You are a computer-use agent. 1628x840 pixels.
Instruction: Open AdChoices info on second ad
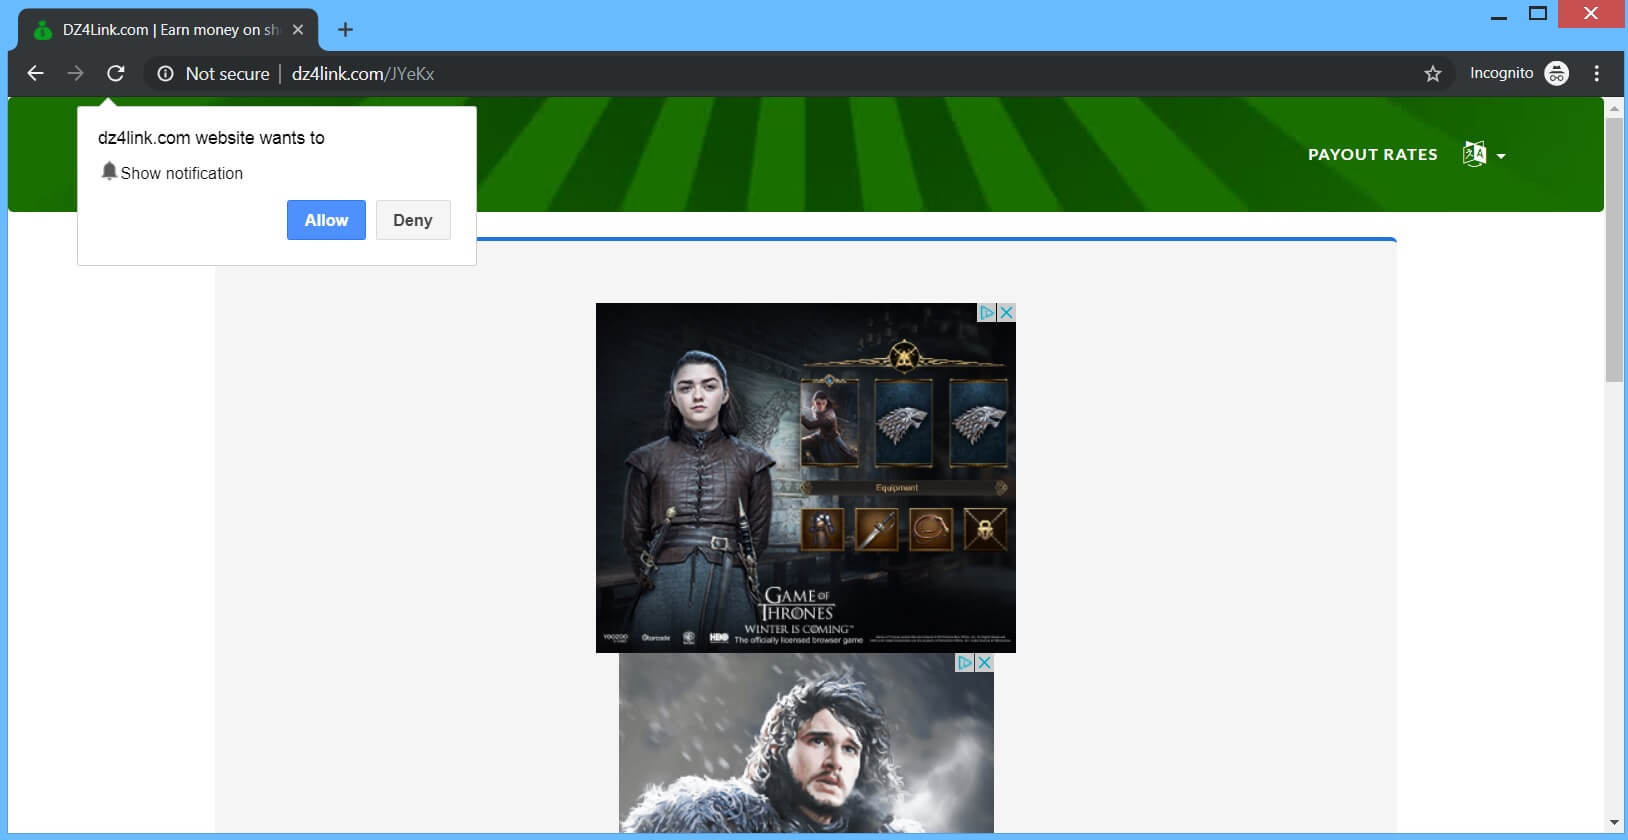(965, 662)
